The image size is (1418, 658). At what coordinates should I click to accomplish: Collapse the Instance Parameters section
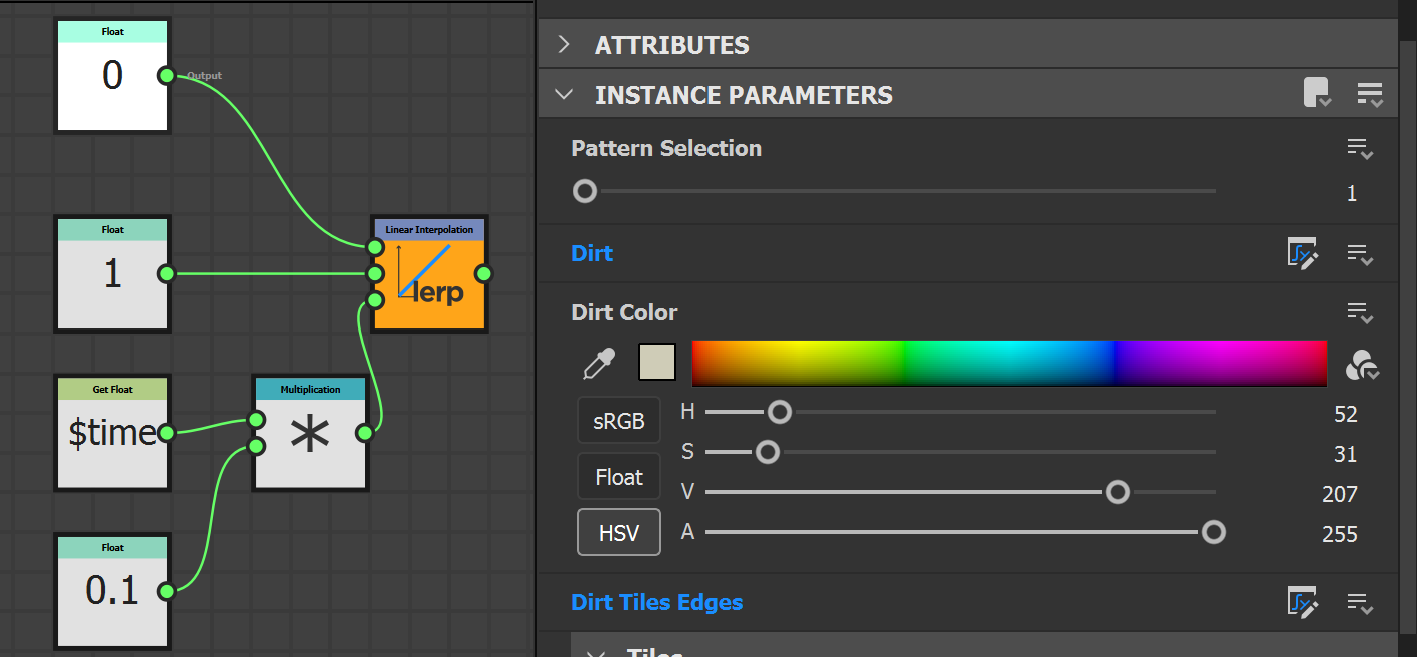pyautogui.click(x=565, y=95)
